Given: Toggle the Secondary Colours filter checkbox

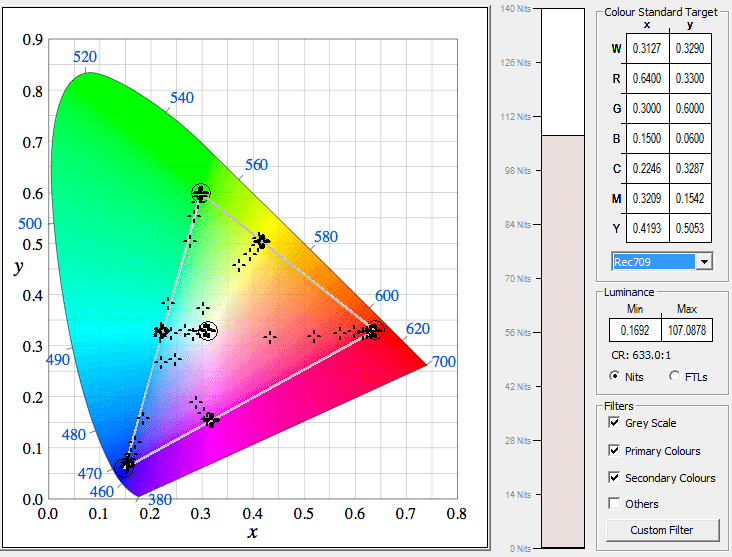Looking at the screenshot, I should pyautogui.click(x=614, y=478).
